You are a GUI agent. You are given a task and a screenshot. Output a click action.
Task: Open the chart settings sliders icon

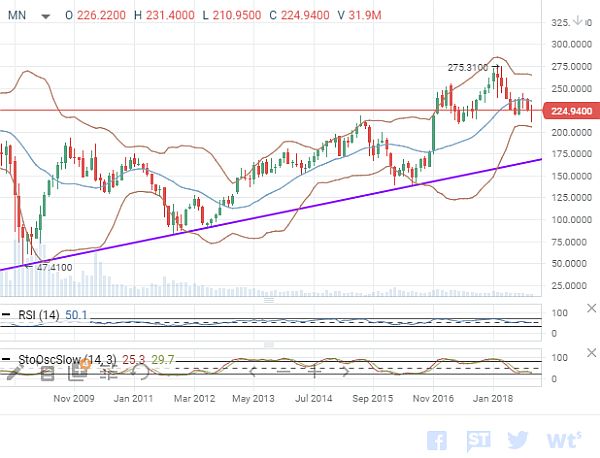tap(109, 372)
